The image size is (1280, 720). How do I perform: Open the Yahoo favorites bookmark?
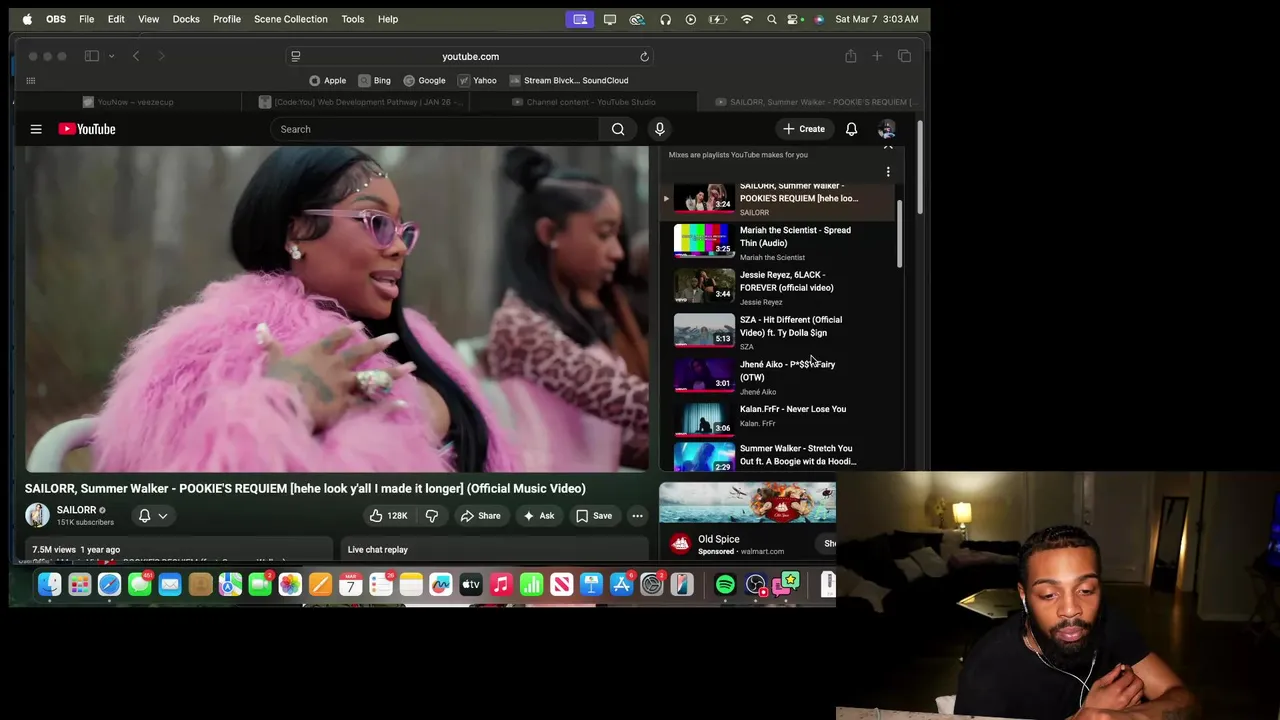(478, 80)
